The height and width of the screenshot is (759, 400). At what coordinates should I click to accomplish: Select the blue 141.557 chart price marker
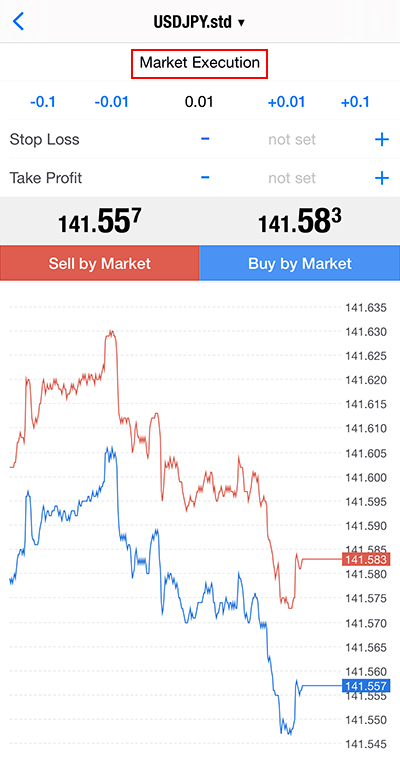tap(366, 686)
